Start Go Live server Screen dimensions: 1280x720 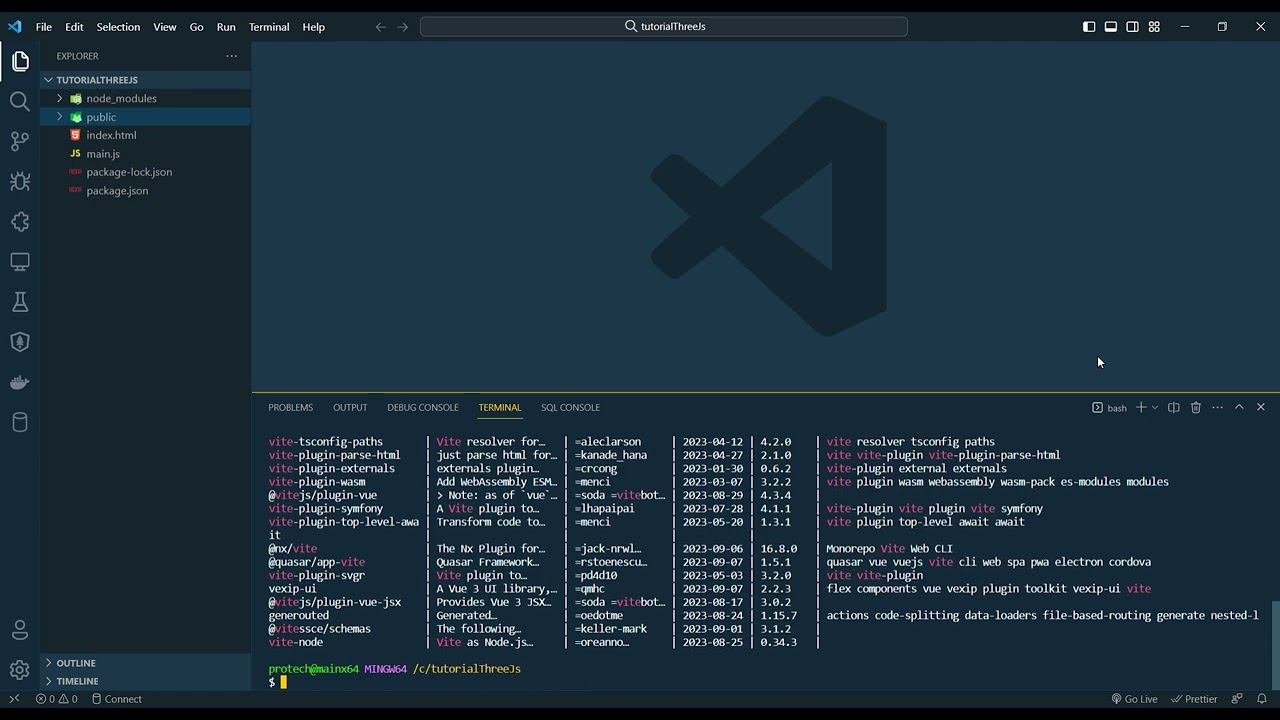pos(1134,699)
